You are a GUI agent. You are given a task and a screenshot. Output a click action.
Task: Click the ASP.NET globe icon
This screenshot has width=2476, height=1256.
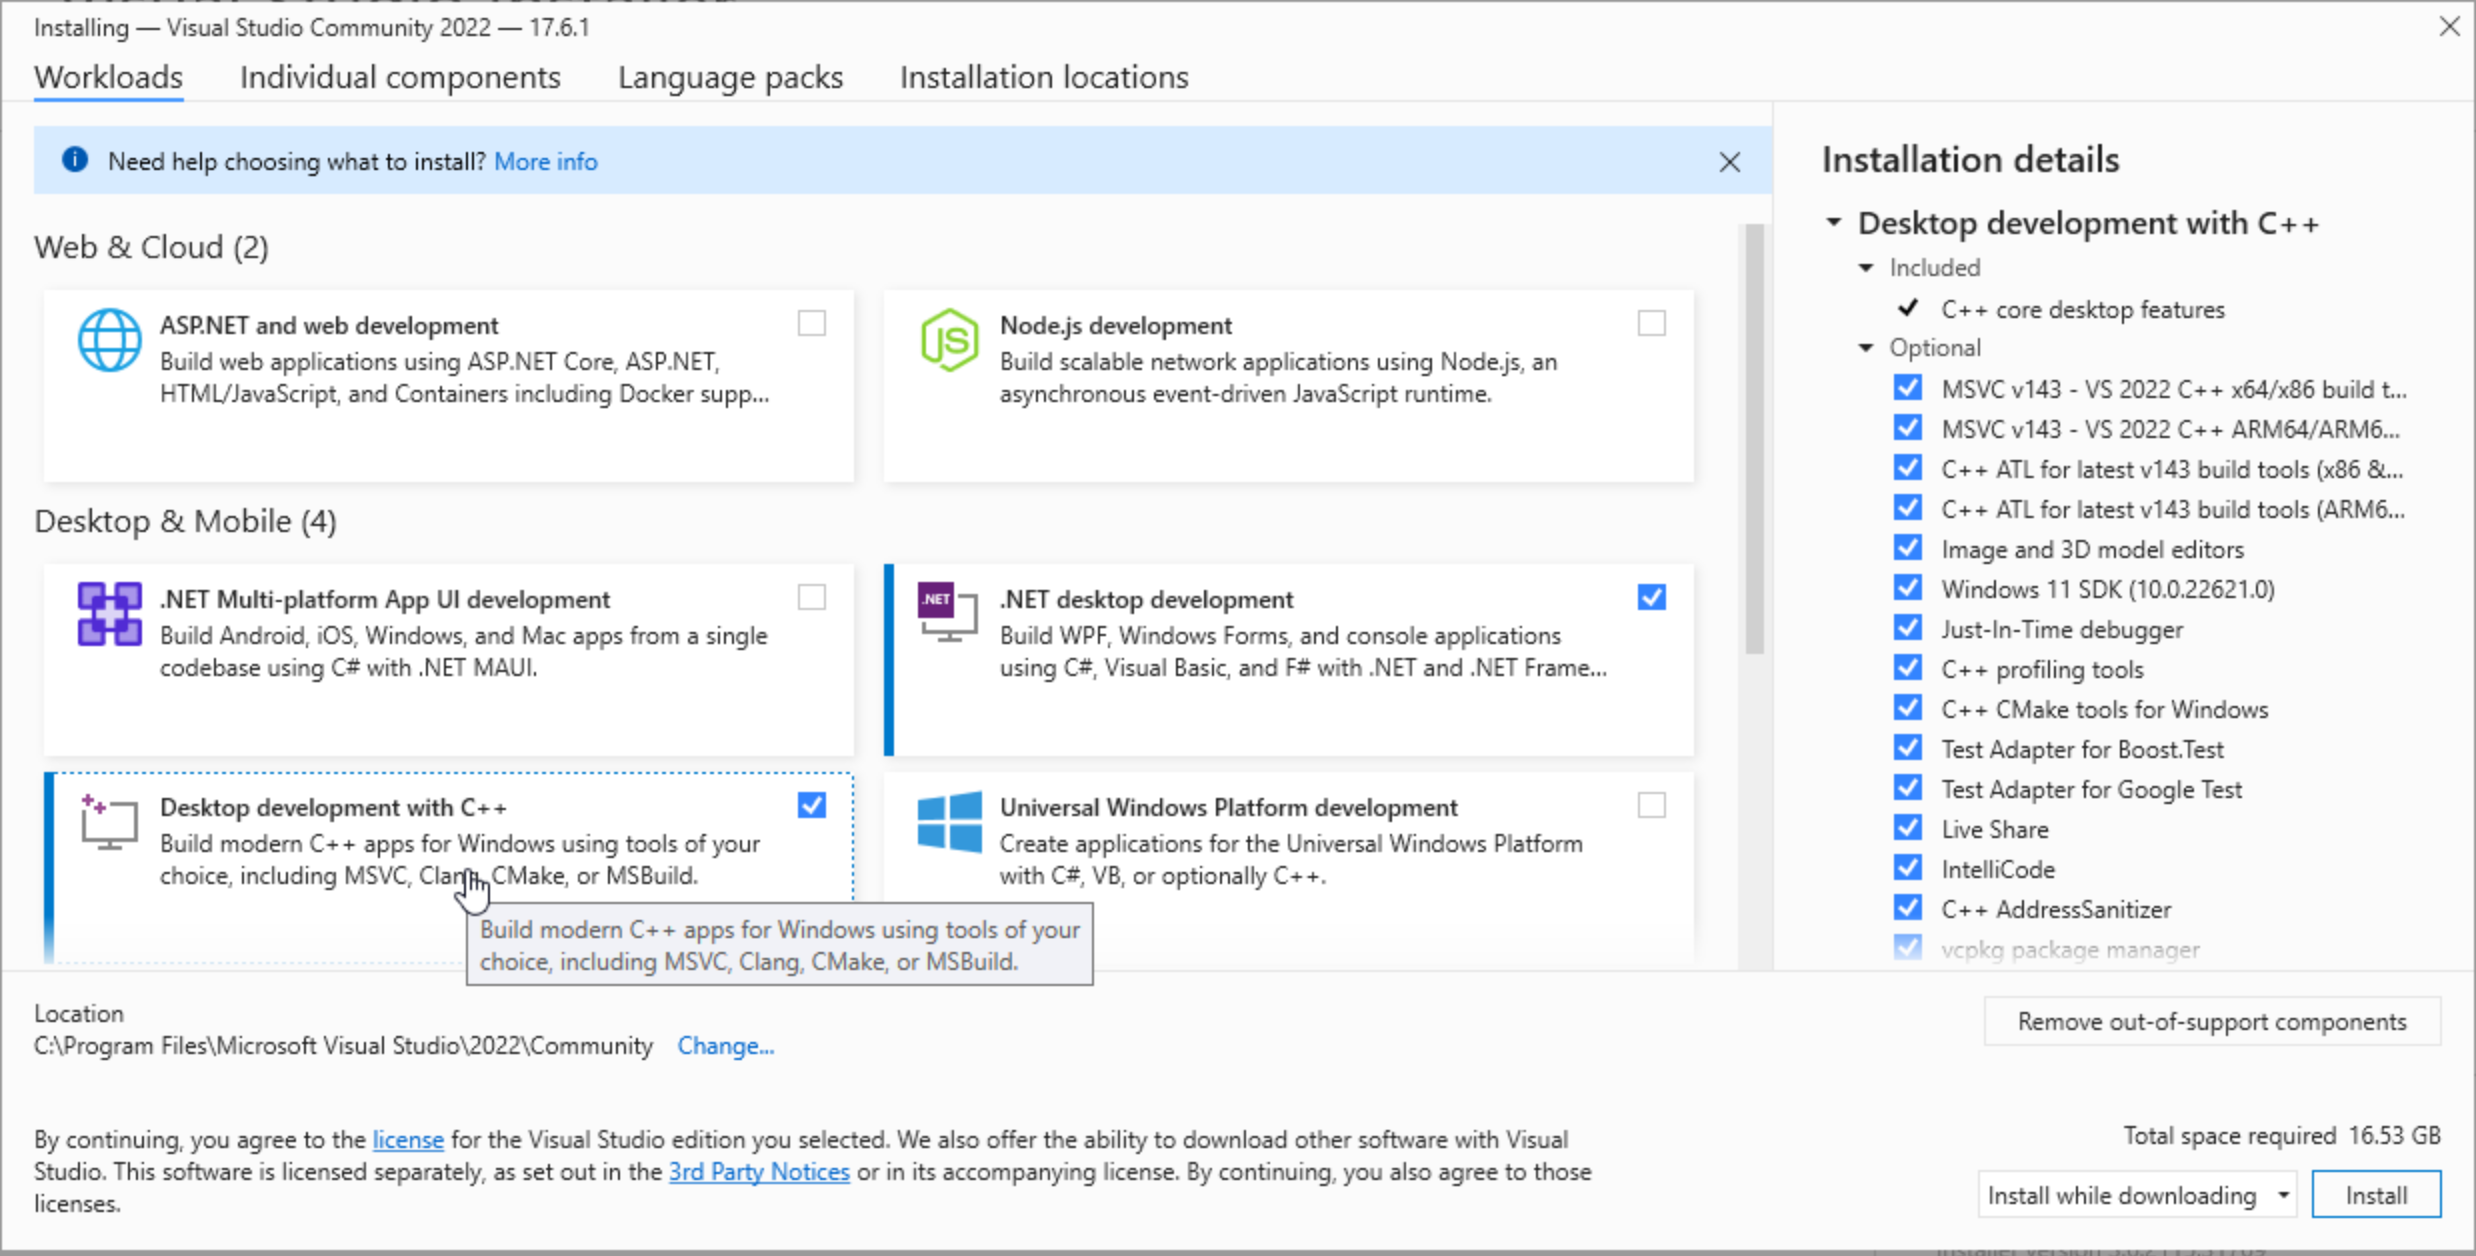coord(109,340)
